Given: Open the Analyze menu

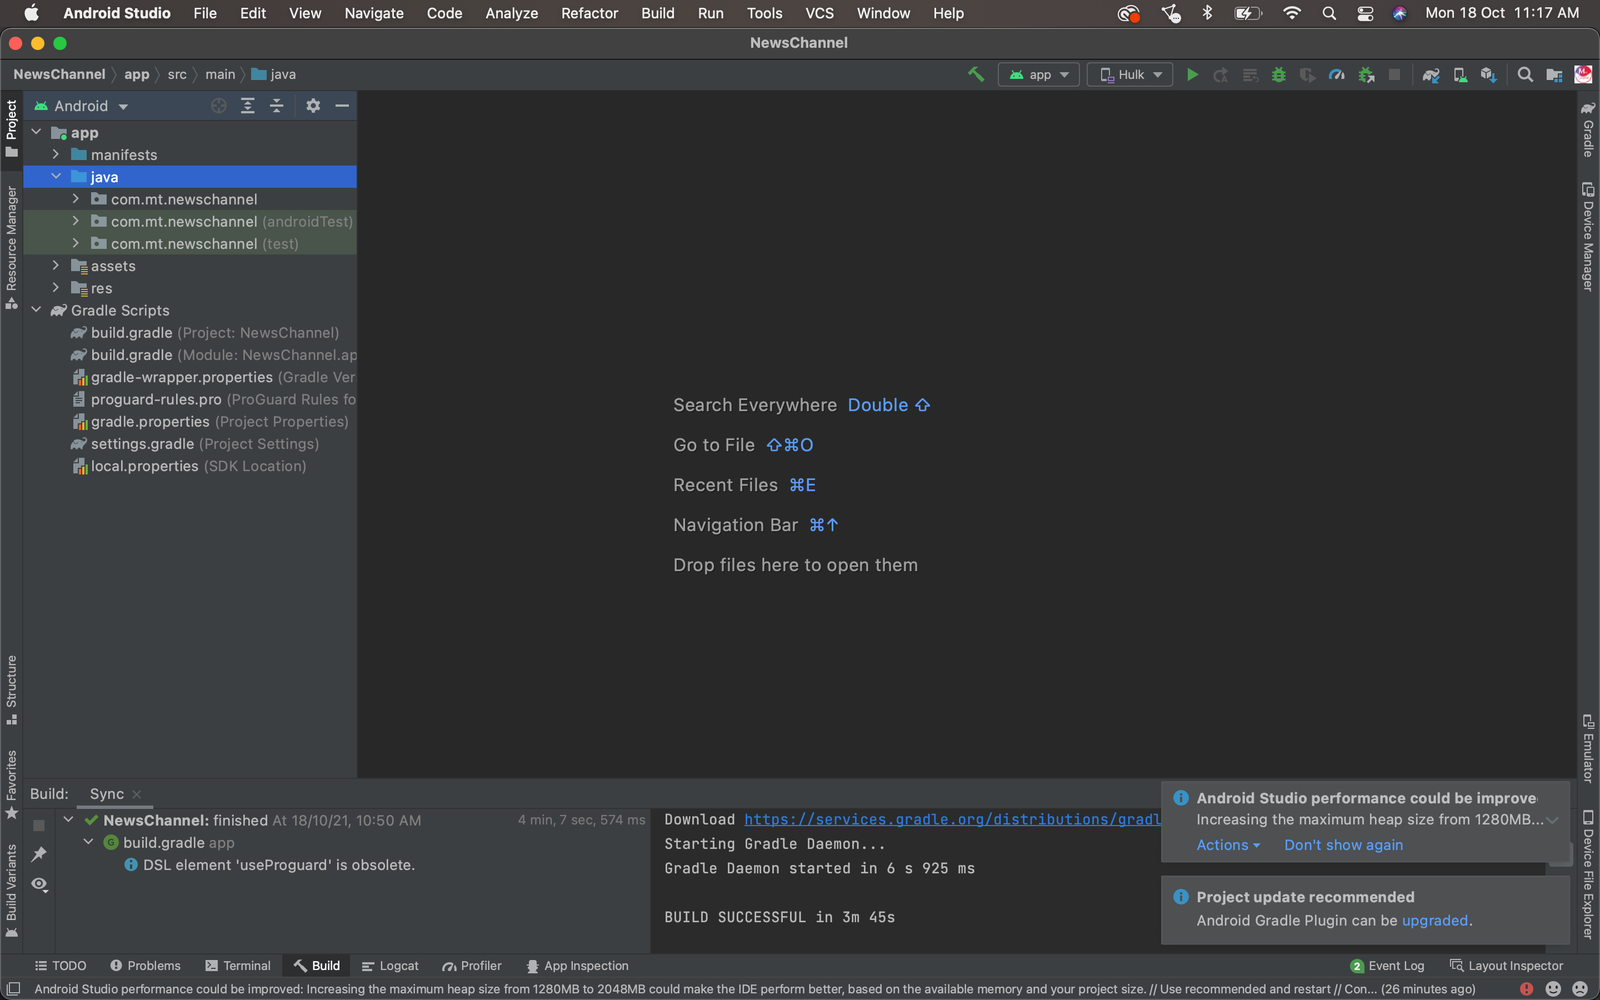Looking at the screenshot, I should click(511, 13).
